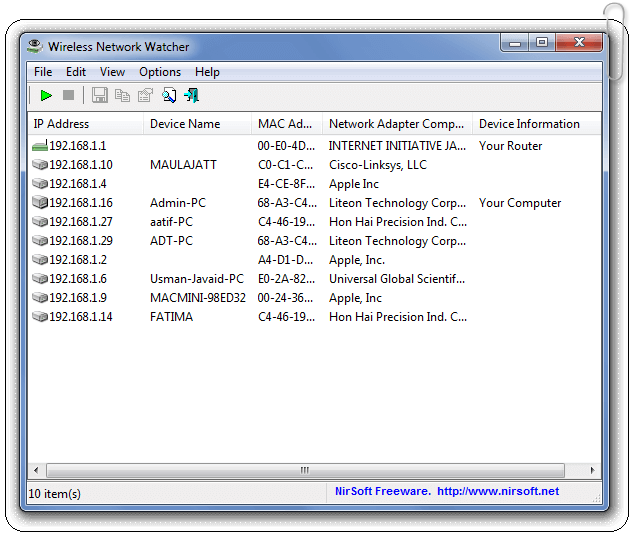Open the properties toolbar icon

[x=146, y=95]
